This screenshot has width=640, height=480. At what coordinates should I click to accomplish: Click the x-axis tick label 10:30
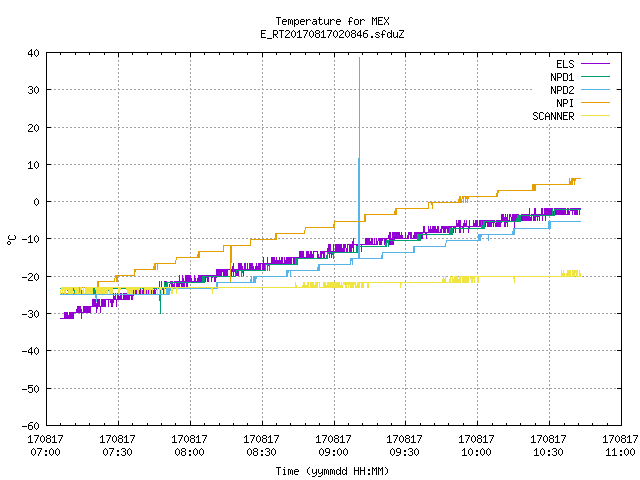(x=548, y=452)
